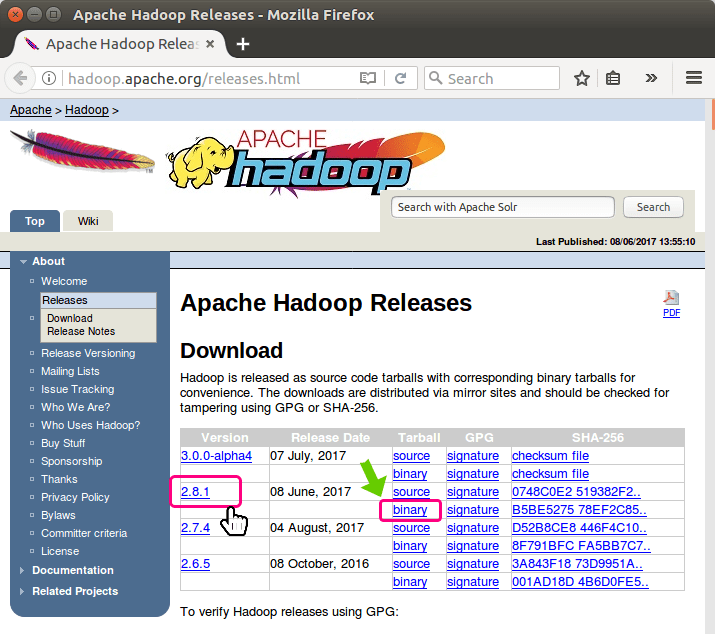716x635 pixels.
Task: Open Who We Are? sidebar link
Action: pos(76,407)
